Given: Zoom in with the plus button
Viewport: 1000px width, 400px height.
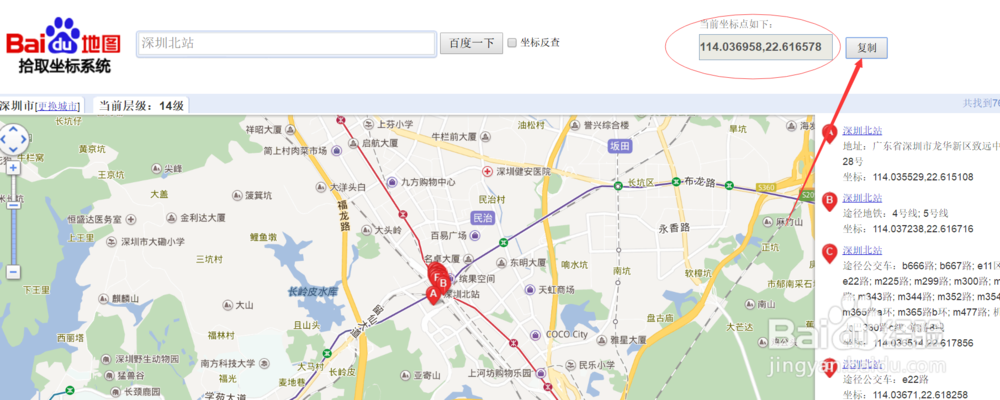Looking at the screenshot, I should pyautogui.click(x=13, y=168).
